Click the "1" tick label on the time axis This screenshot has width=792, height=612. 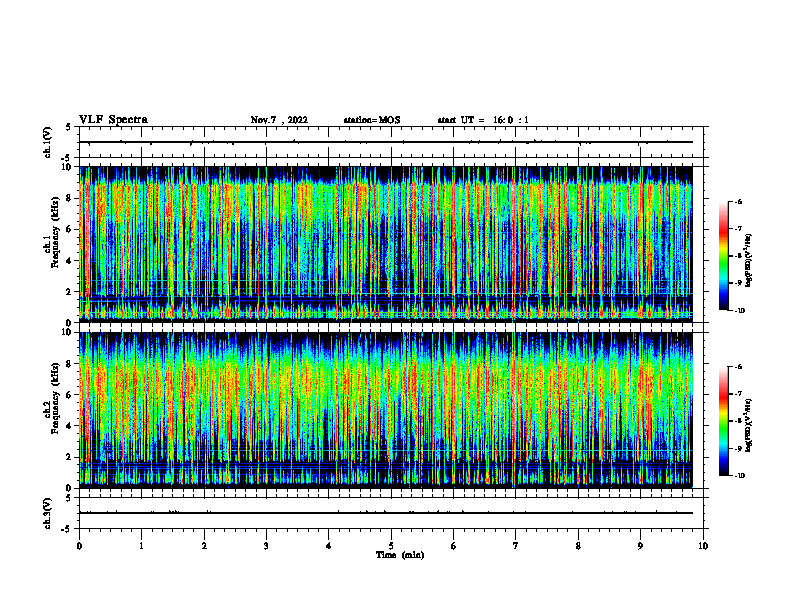pyautogui.click(x=141, y=546)
